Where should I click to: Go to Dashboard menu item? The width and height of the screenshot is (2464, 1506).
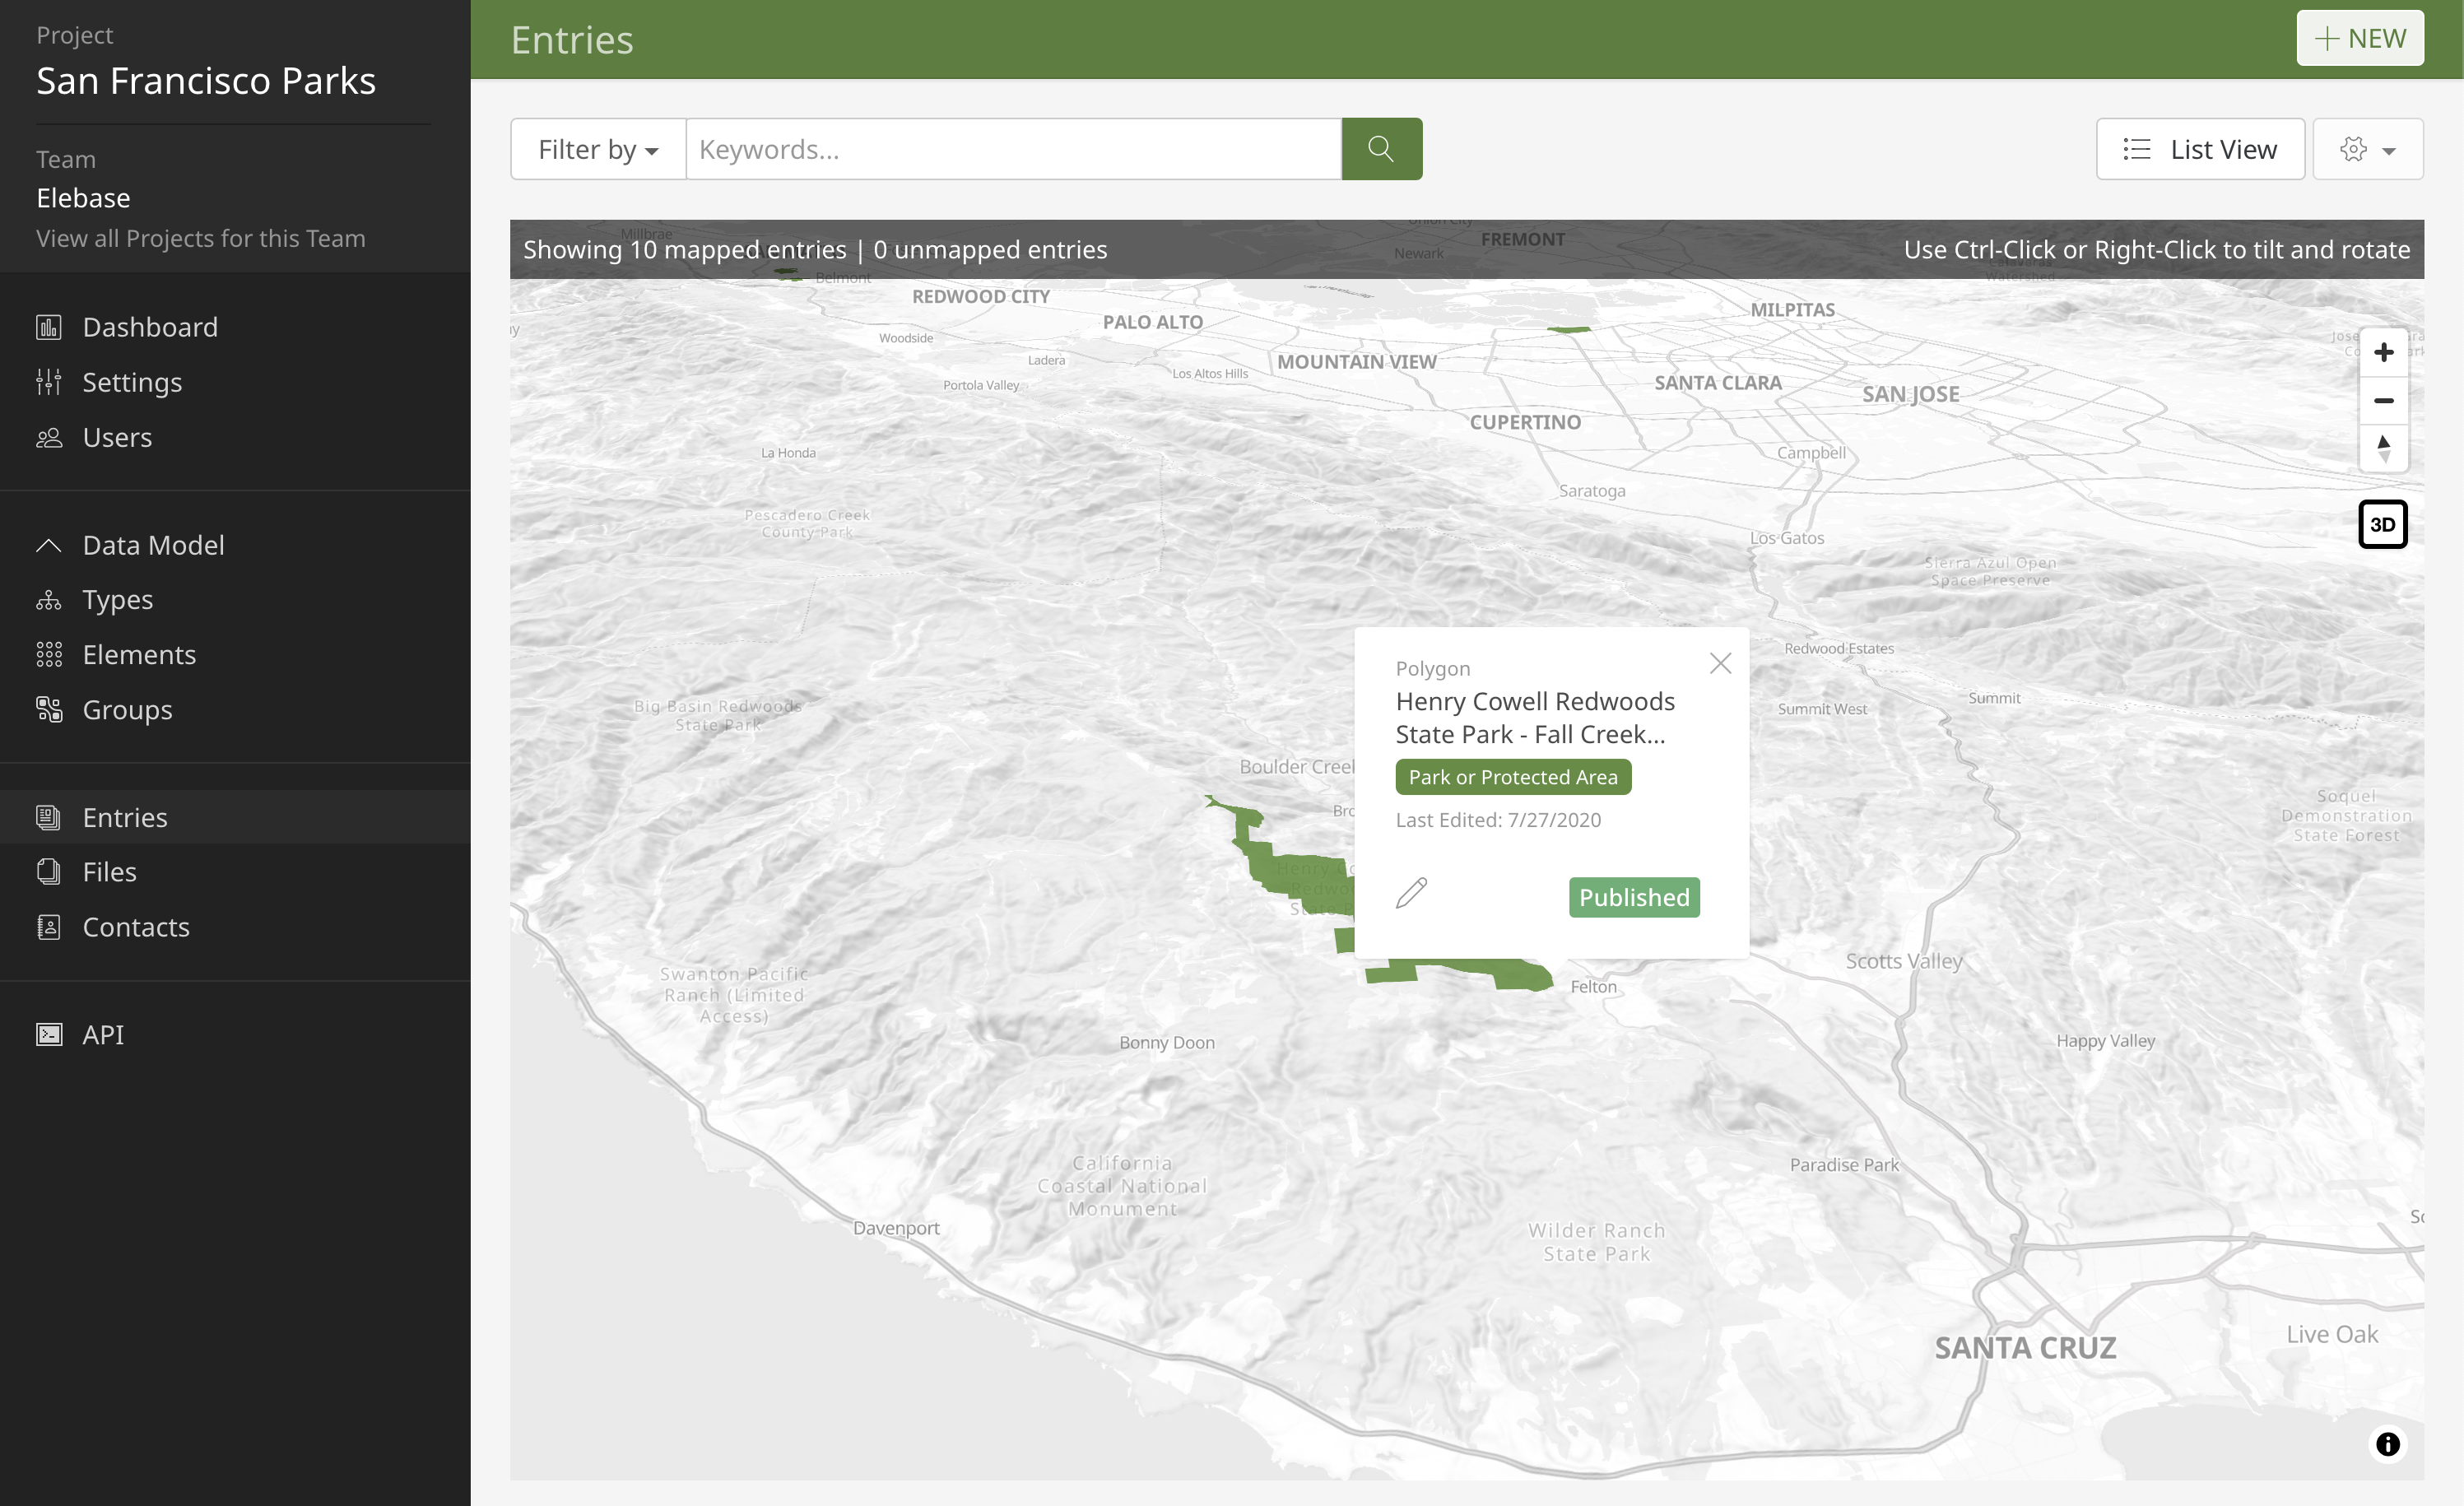pyautogui.click(x=150, y=327)
